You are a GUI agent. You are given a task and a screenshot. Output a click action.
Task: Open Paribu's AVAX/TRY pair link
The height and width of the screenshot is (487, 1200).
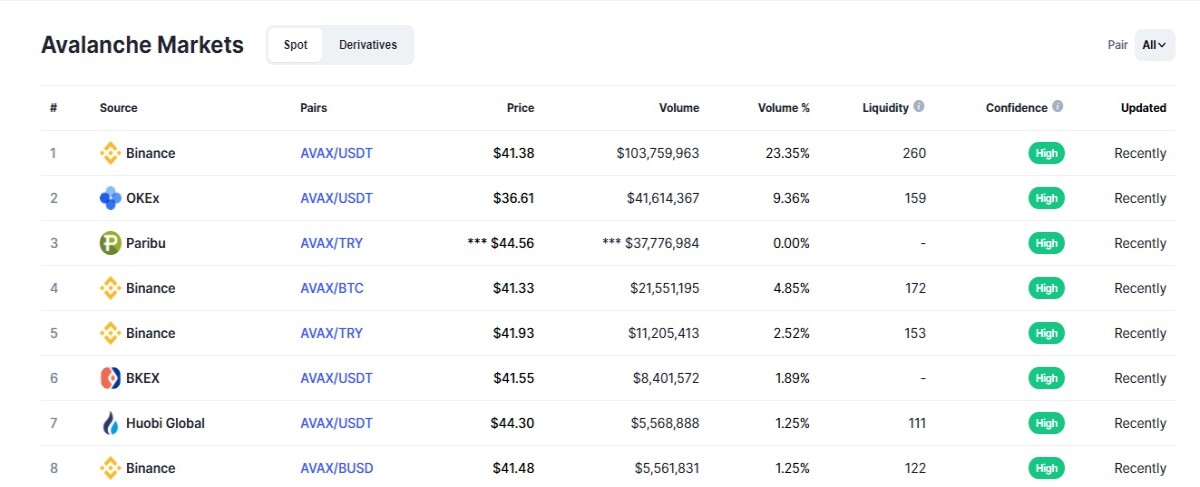pos(331,243)
